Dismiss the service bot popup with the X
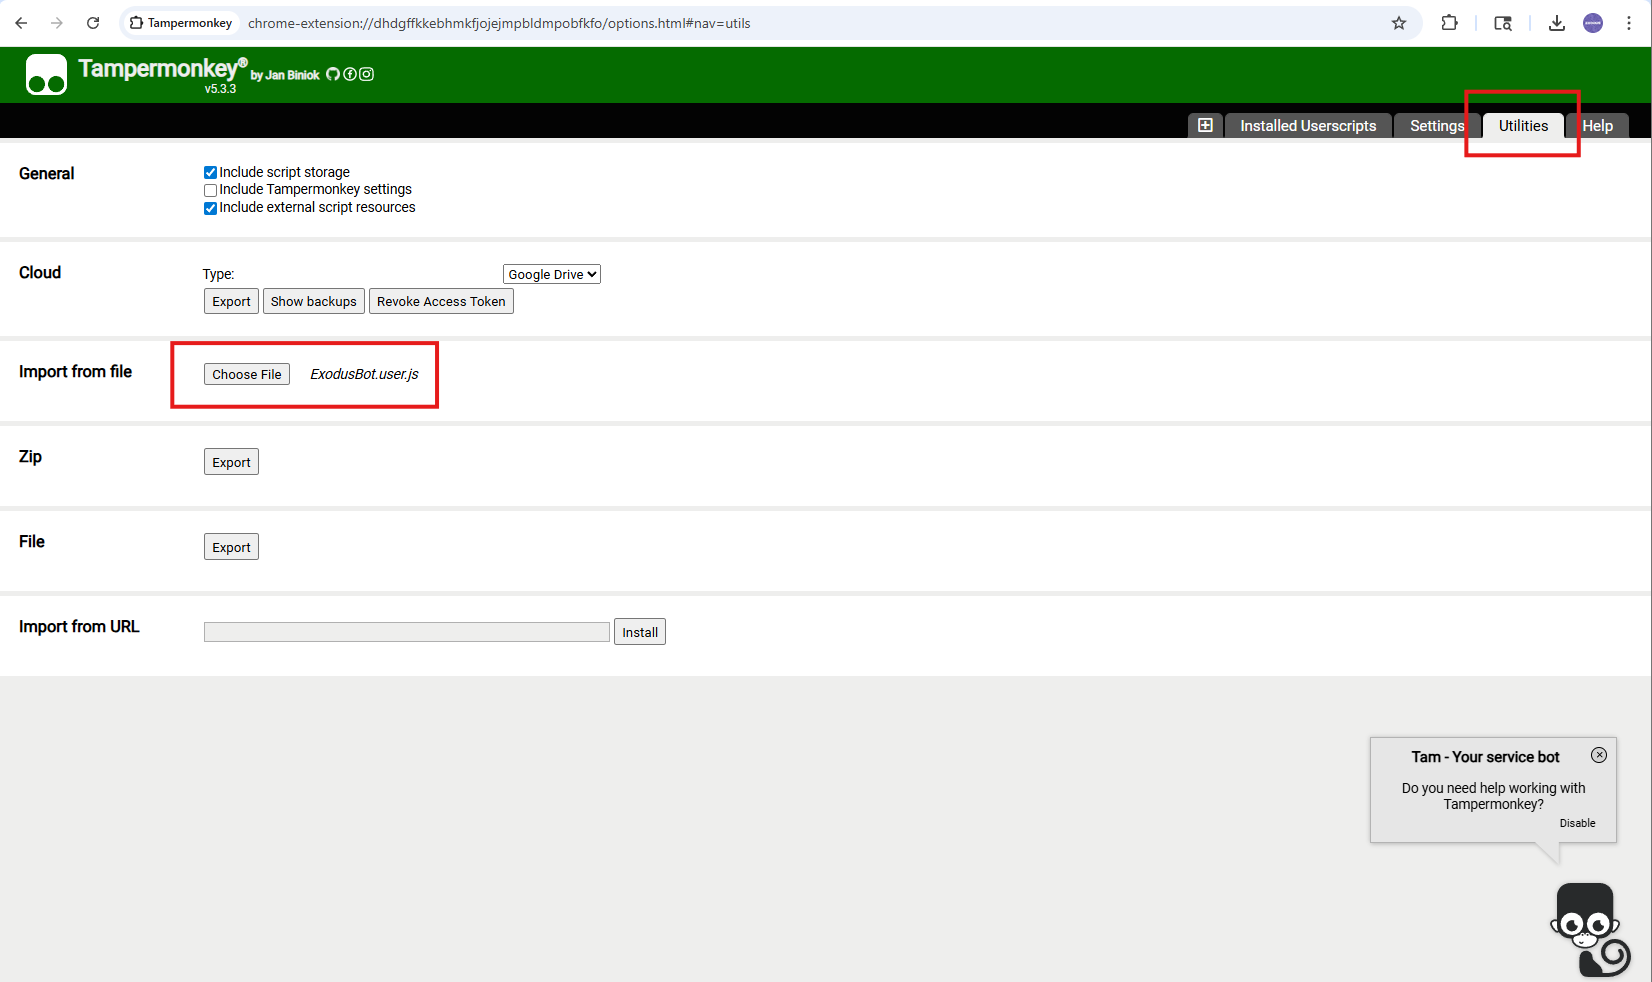This screenshot has width=1652, height=982. click(1599, 755)
